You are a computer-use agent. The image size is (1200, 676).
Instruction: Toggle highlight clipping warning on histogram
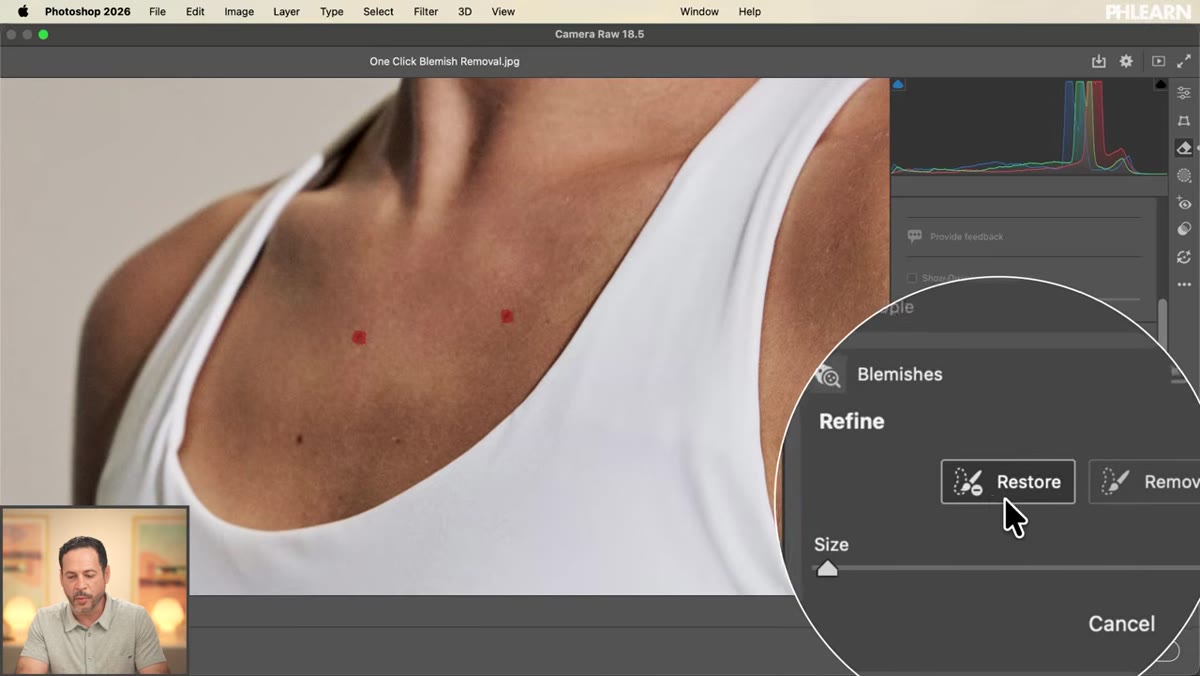click(1161, 85)
